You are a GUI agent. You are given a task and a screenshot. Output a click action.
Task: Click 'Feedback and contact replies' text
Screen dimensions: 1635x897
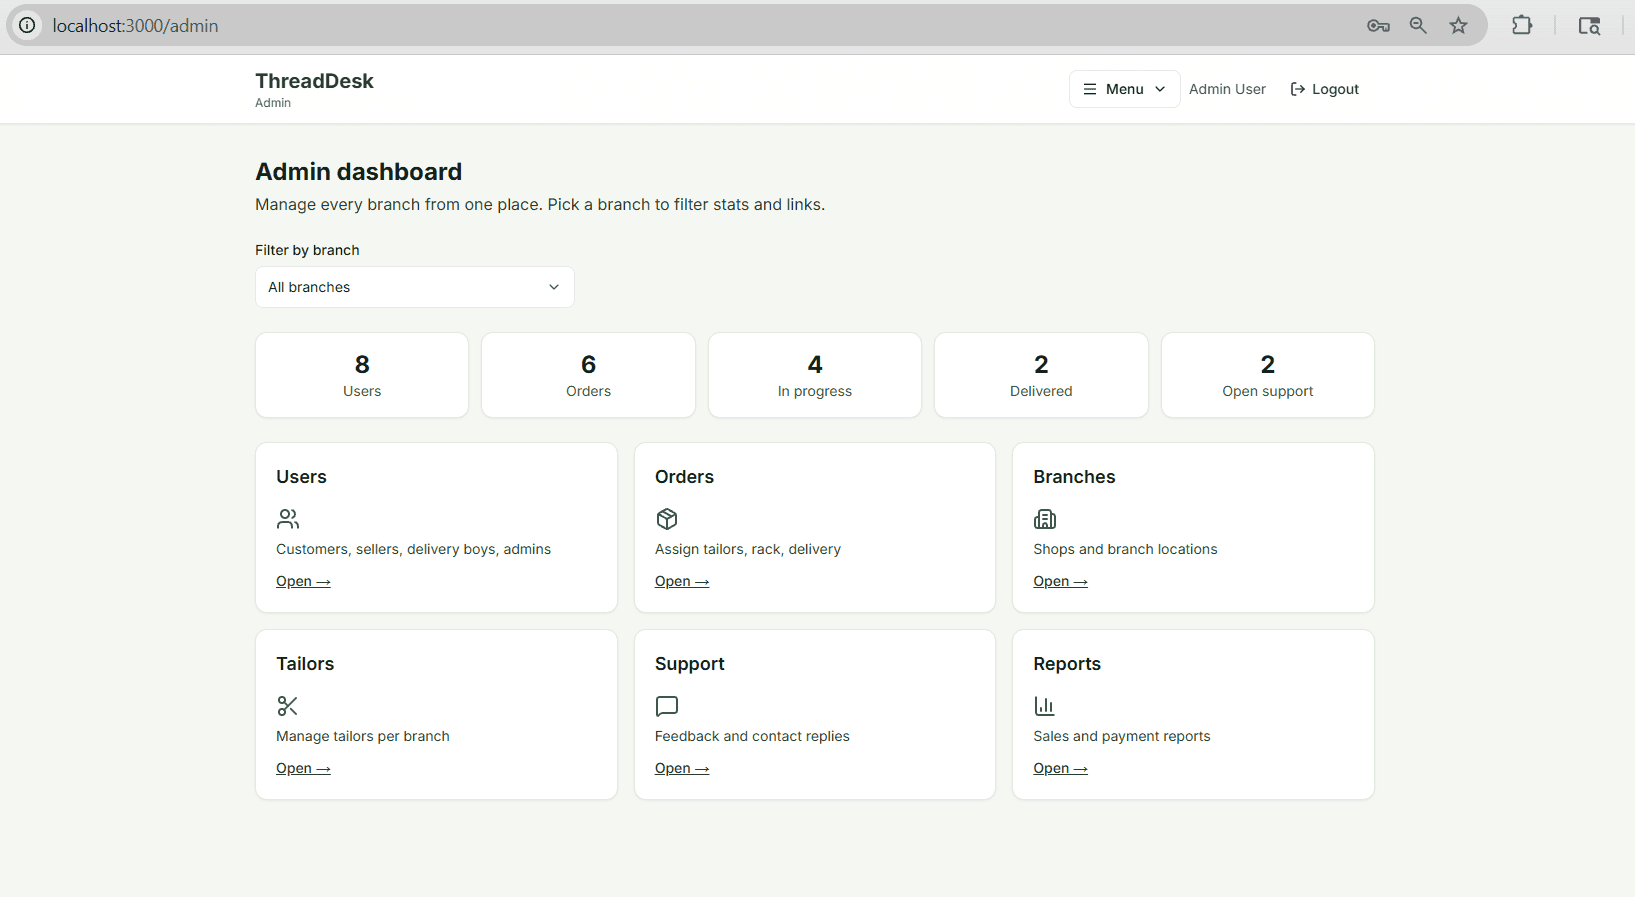(752, 736)
